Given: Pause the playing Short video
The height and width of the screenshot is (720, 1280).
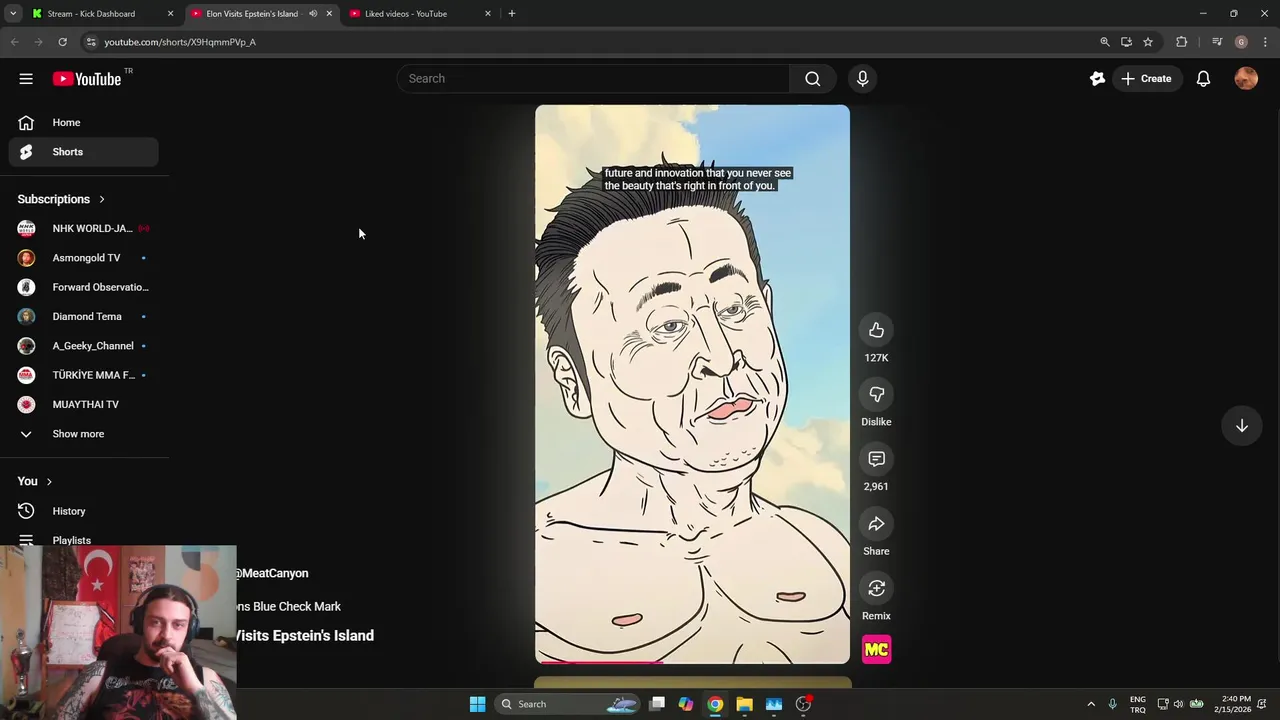Looking at the screenshot, I should 692,384.
